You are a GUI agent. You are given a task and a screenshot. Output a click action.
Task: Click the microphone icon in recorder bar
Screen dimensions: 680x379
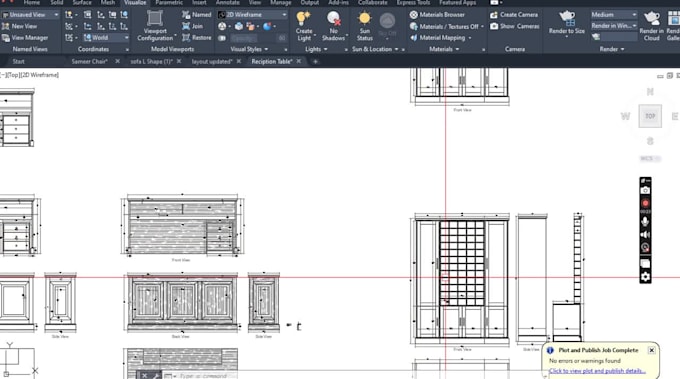pyautogui.click(x=645, y=222)
